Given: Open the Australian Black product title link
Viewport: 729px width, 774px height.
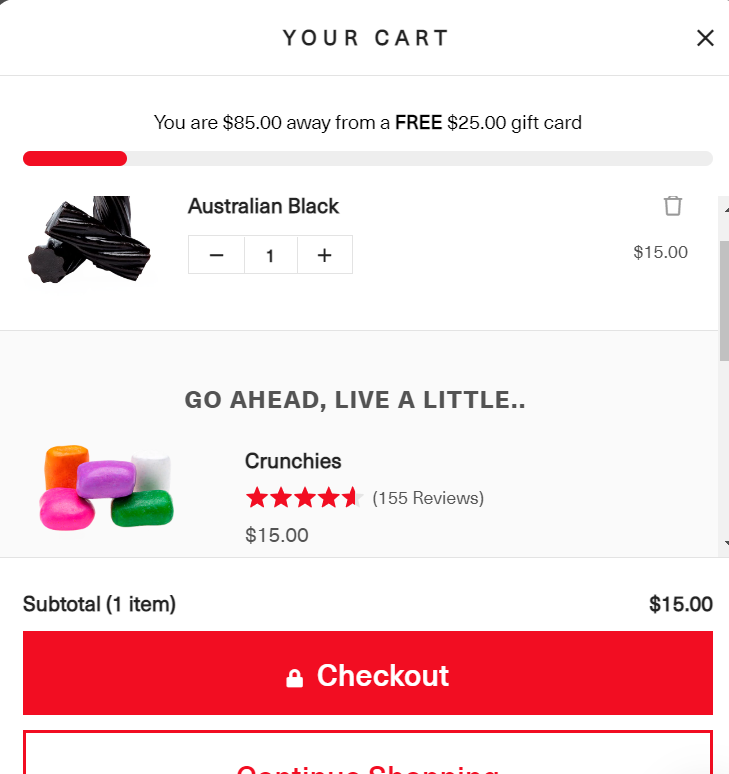Looking at the screenshot, I should (263, 206).
